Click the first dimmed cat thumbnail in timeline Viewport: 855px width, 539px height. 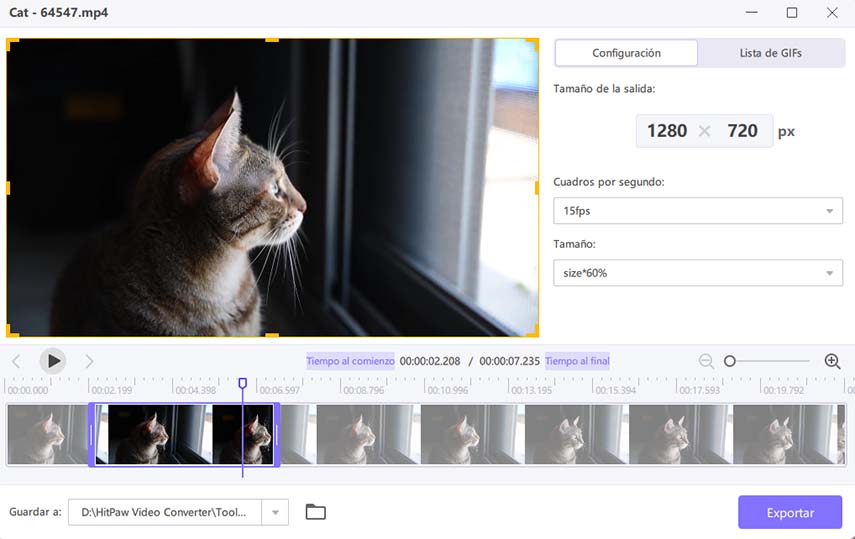tap(47, 435)
